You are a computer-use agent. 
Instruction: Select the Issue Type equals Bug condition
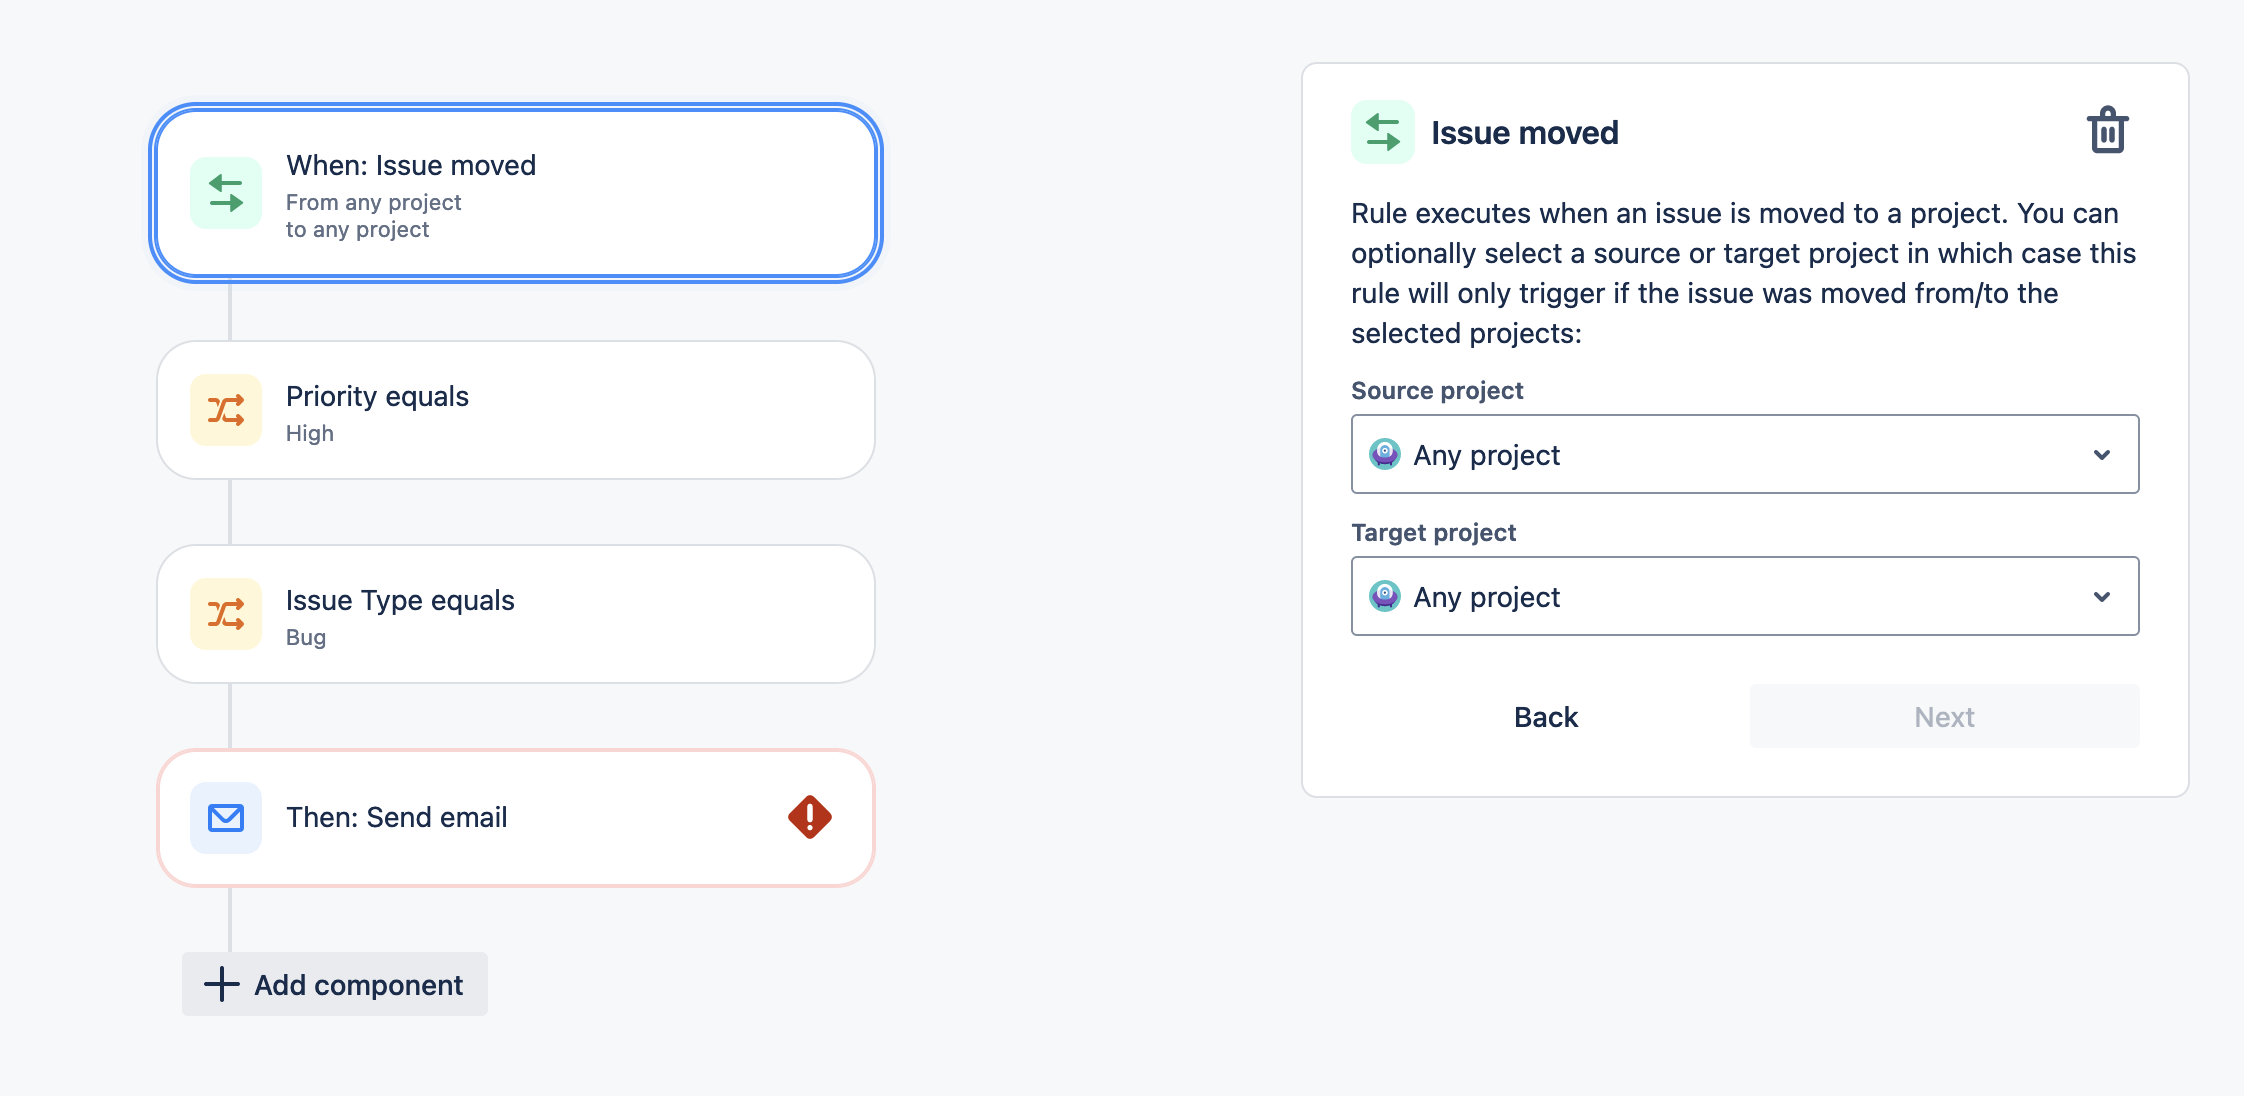(517, 614)
